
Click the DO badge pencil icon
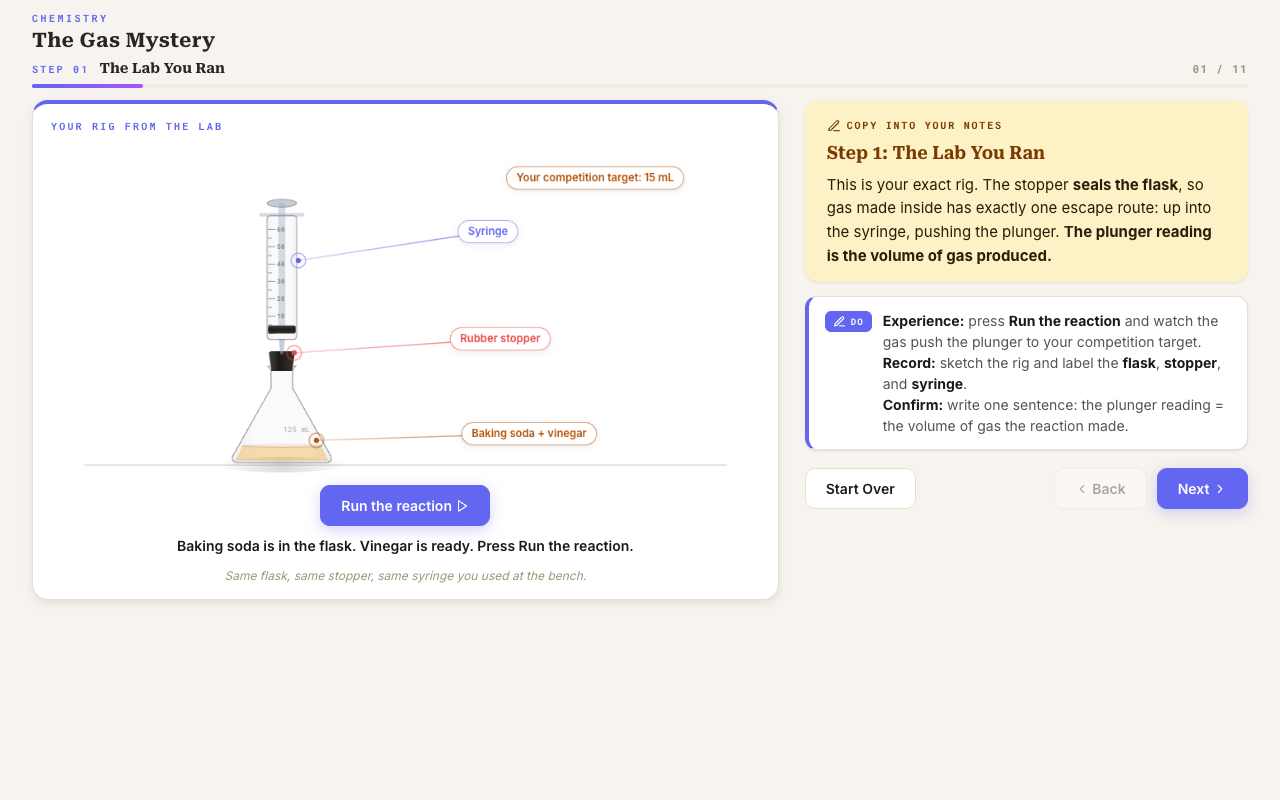click(x=839, y=322)
